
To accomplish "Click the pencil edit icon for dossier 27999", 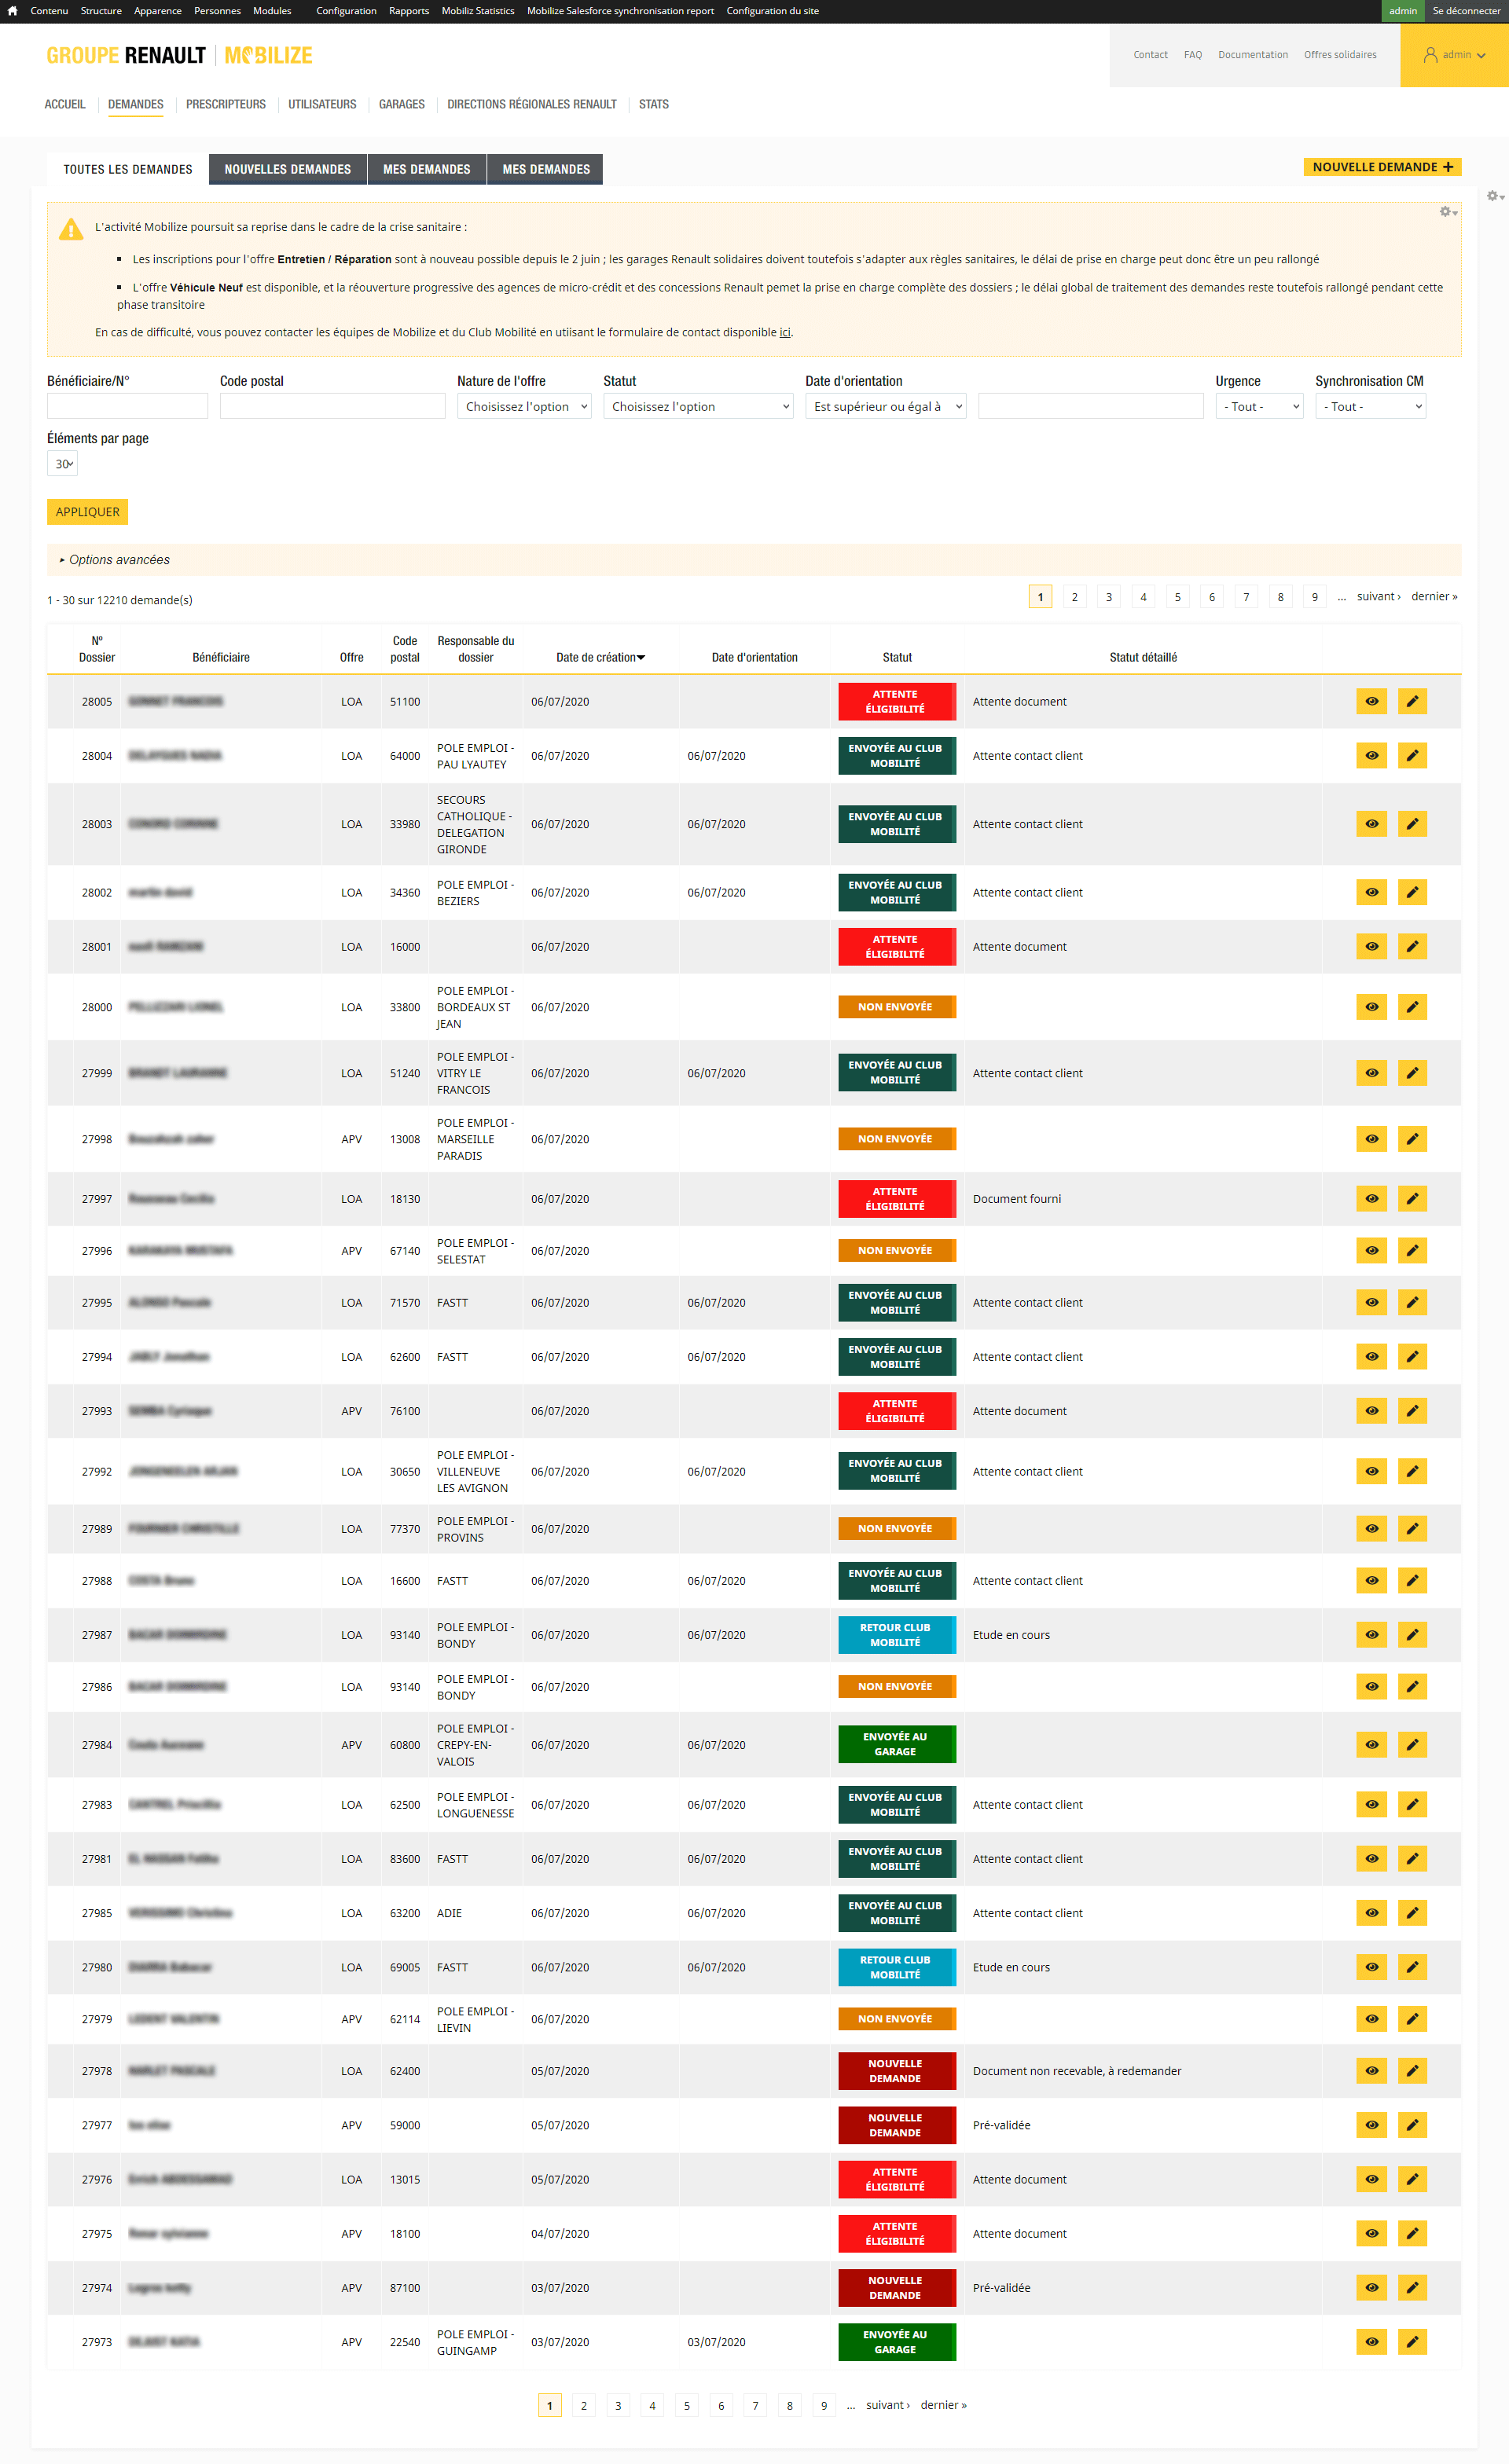I will (x=1412, y=1073).
